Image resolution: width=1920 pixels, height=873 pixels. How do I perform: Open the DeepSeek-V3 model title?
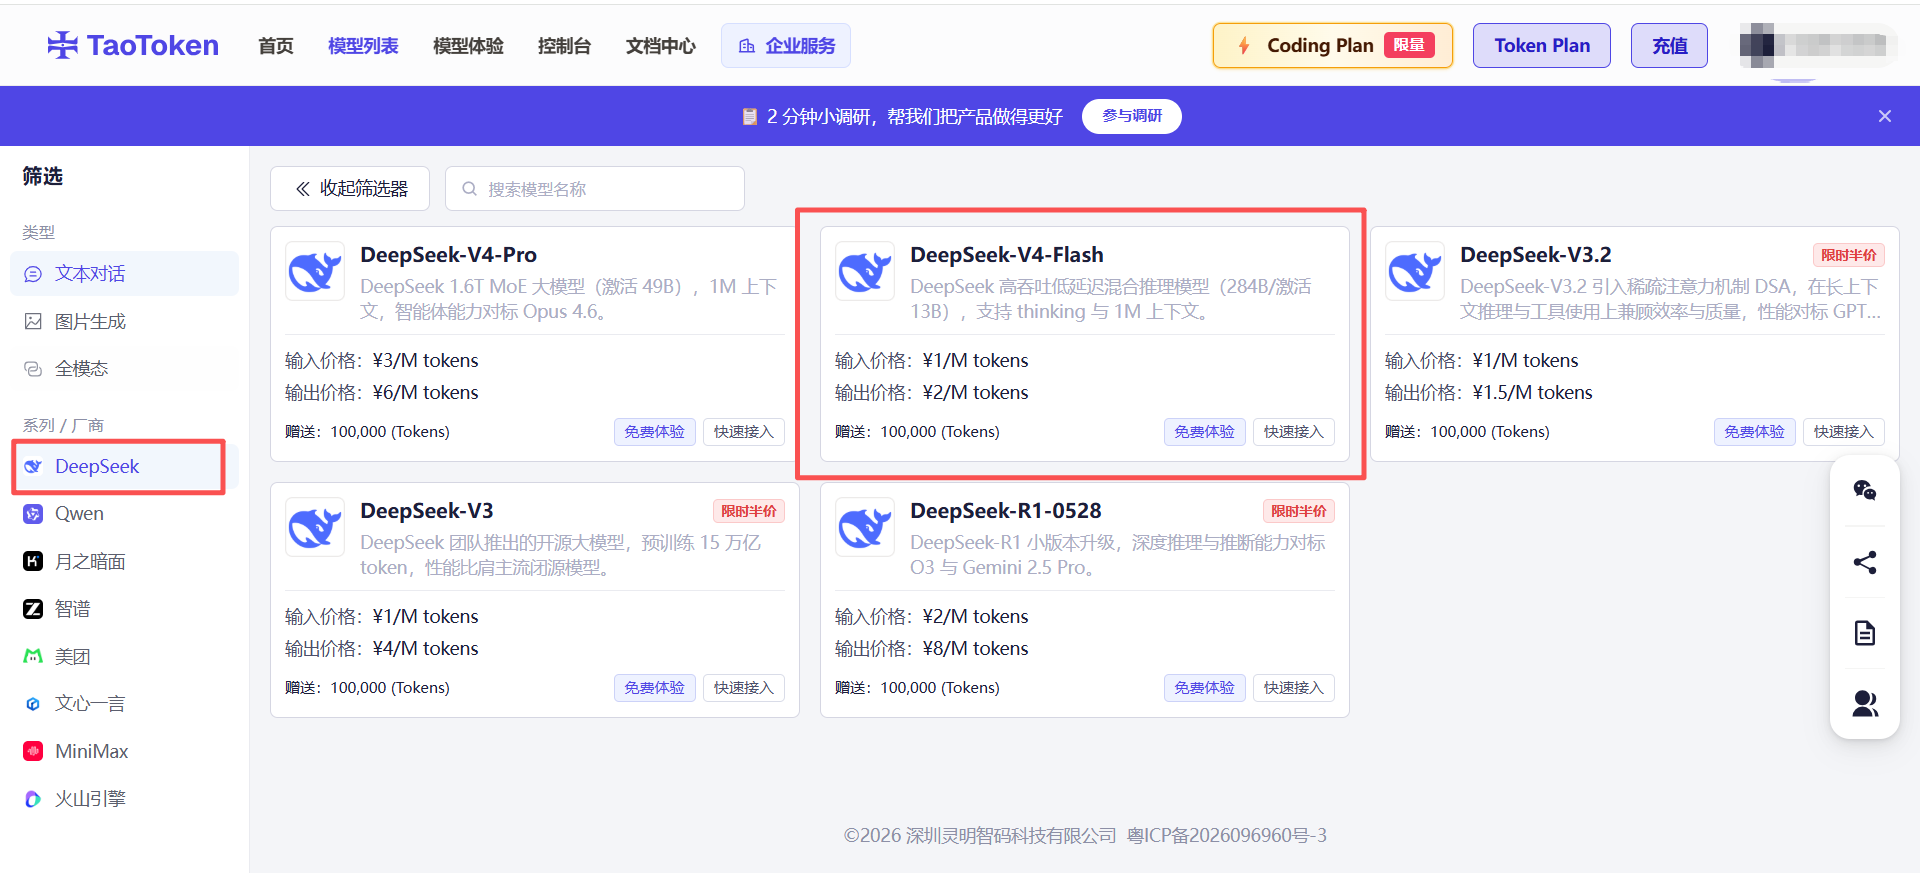pos(427,511)
